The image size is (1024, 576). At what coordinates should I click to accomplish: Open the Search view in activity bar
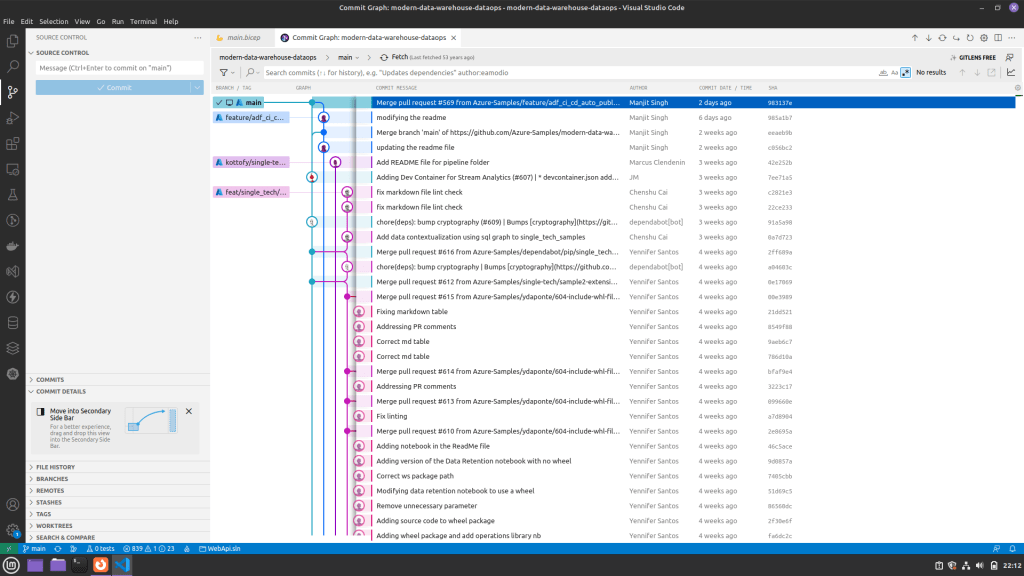13,66
